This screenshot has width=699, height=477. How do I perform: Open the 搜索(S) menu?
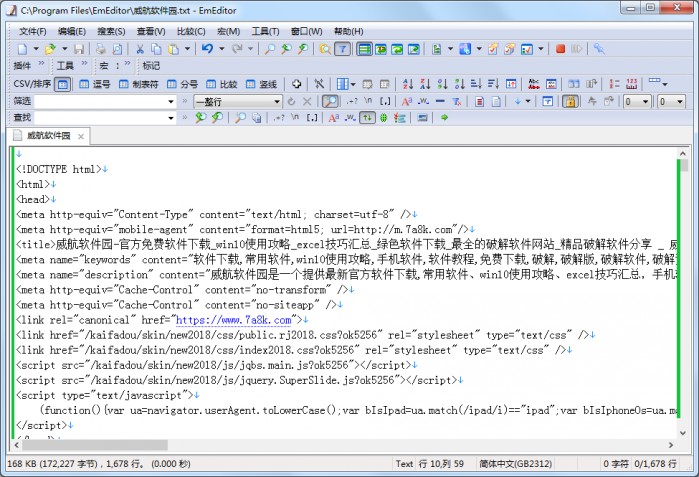tap(111, 31)
